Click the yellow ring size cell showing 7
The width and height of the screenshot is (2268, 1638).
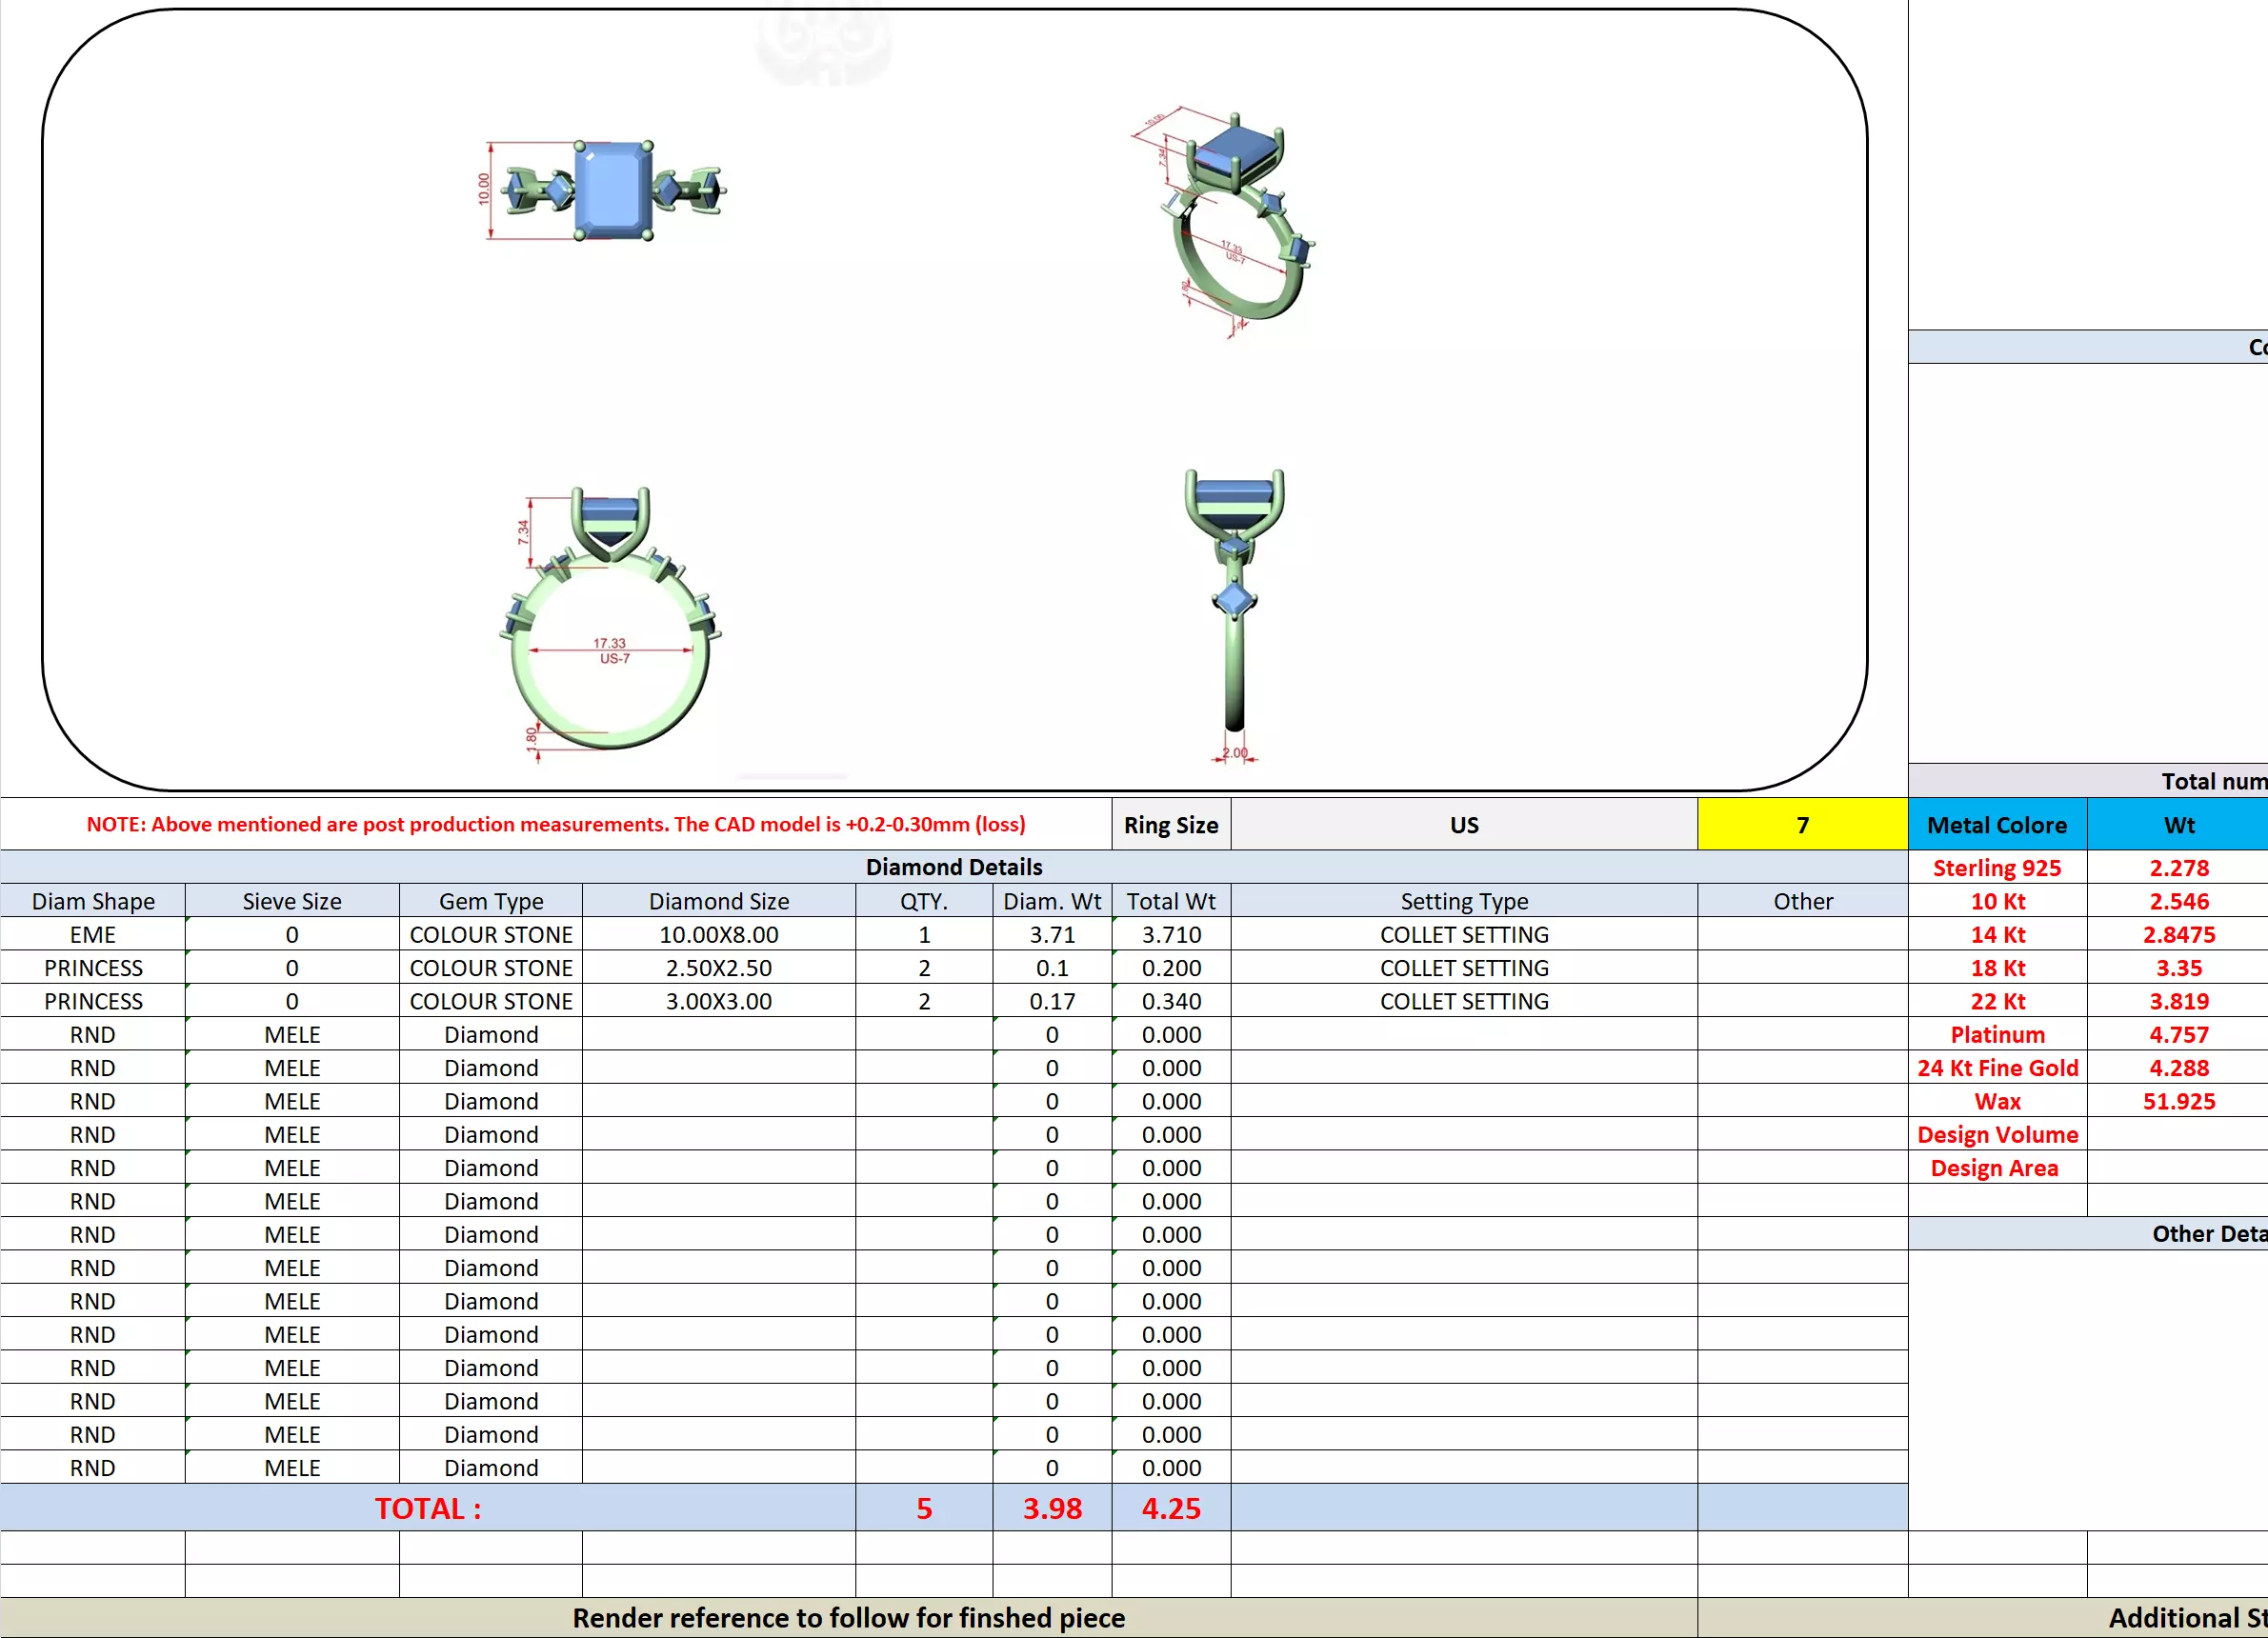1802,825
